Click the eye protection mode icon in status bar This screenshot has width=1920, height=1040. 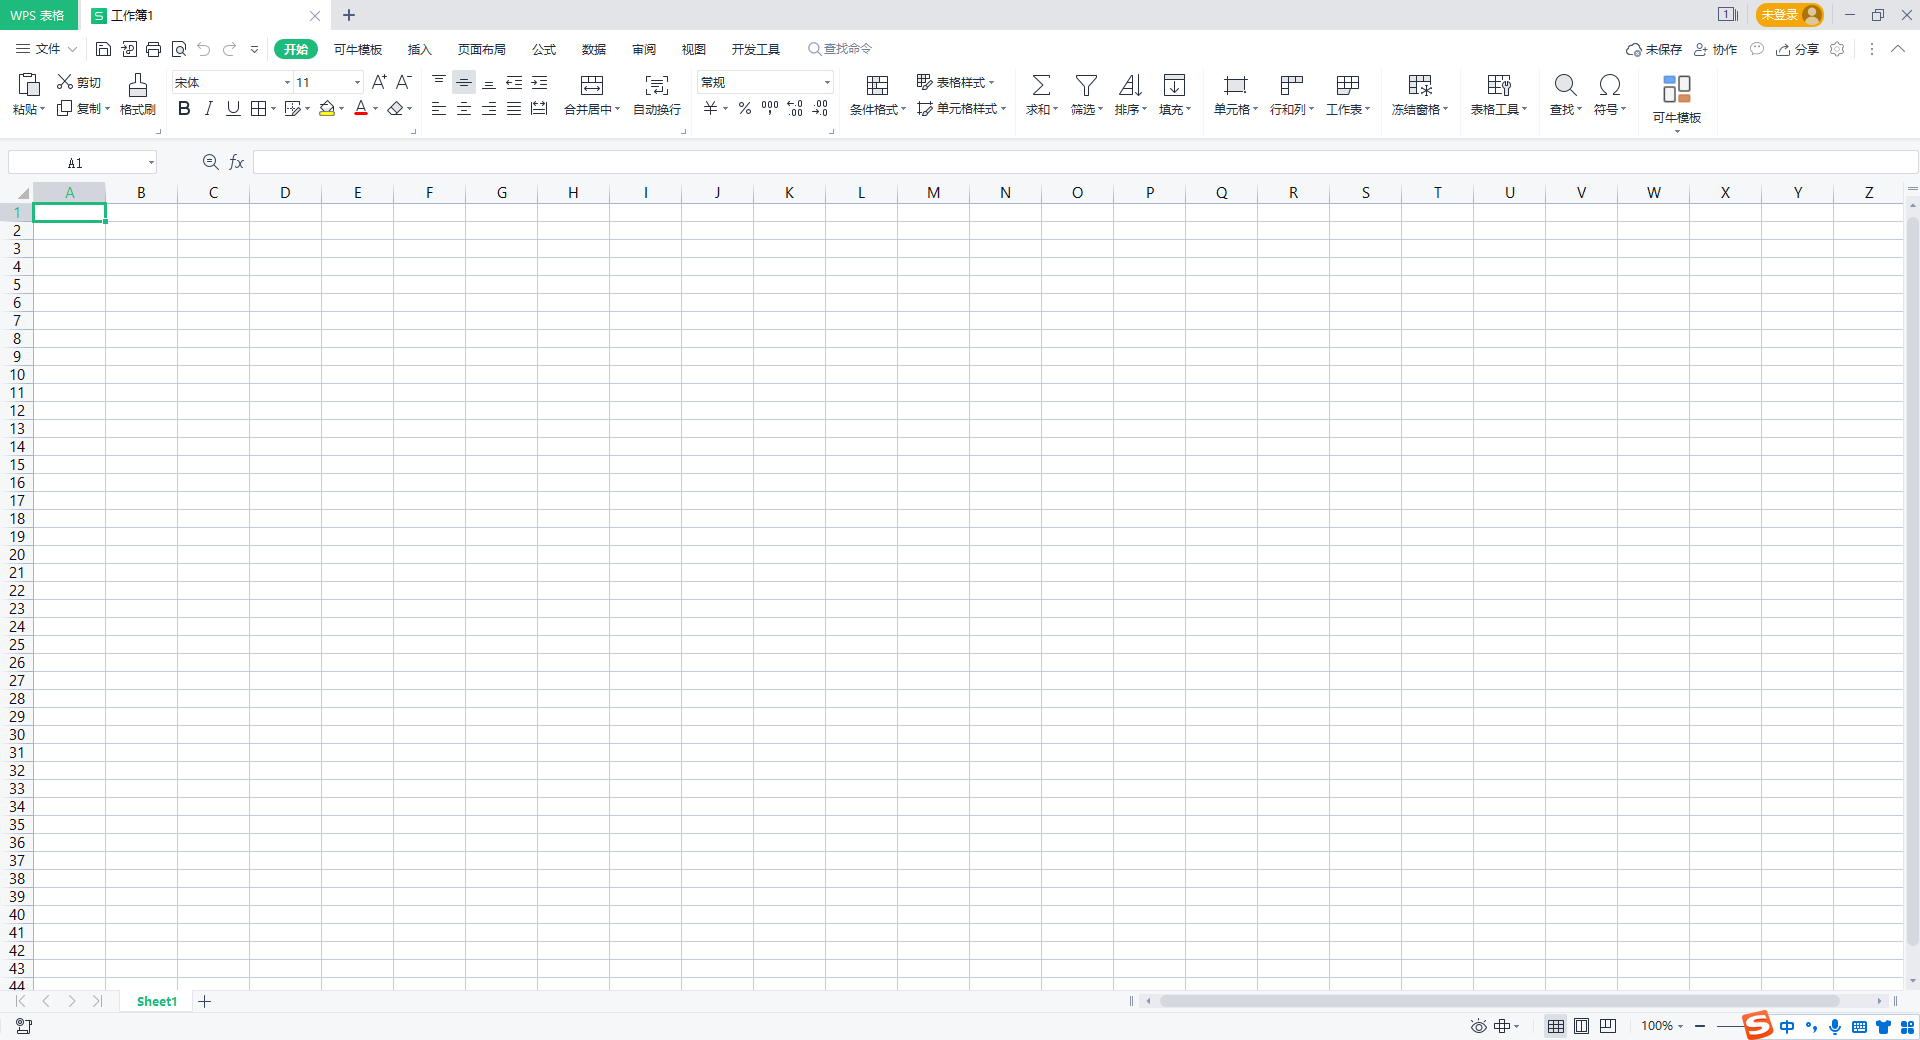(x=1478, y=1026)
